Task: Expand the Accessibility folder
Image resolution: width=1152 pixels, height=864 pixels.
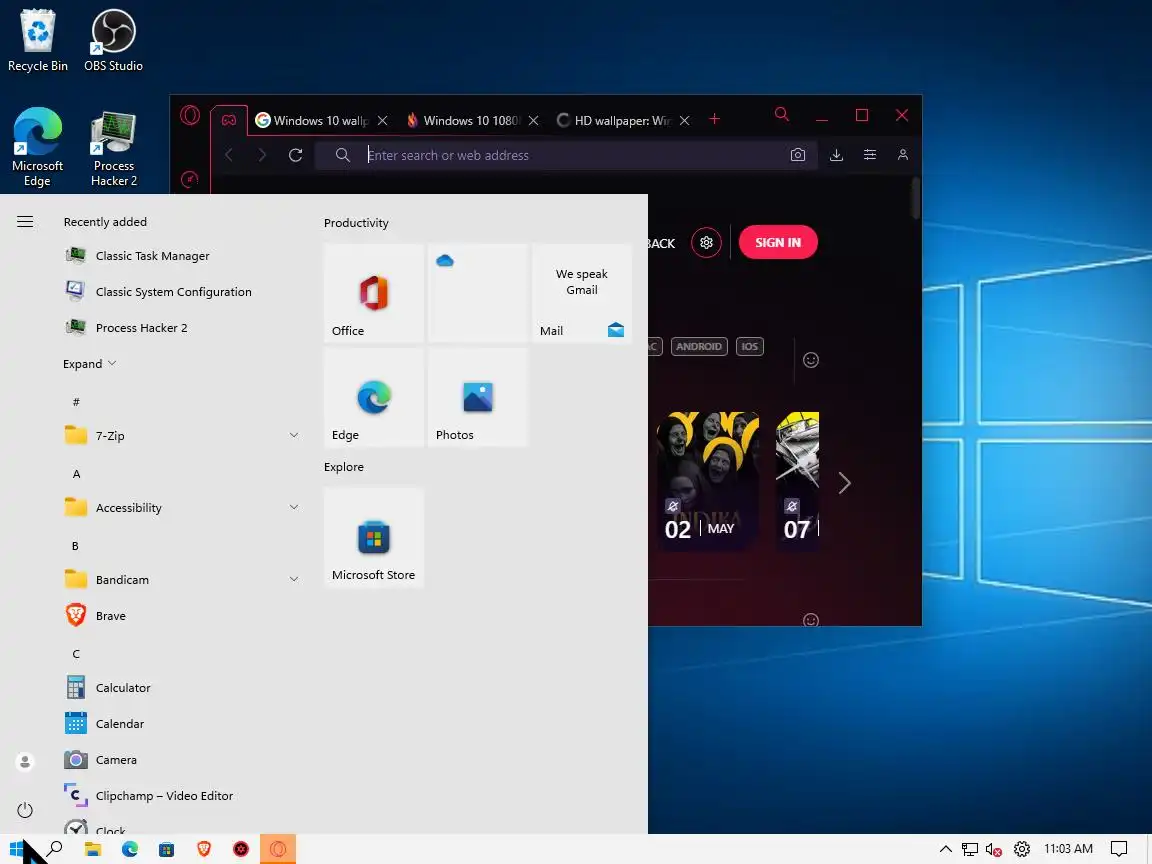Action: coord(182,508)
